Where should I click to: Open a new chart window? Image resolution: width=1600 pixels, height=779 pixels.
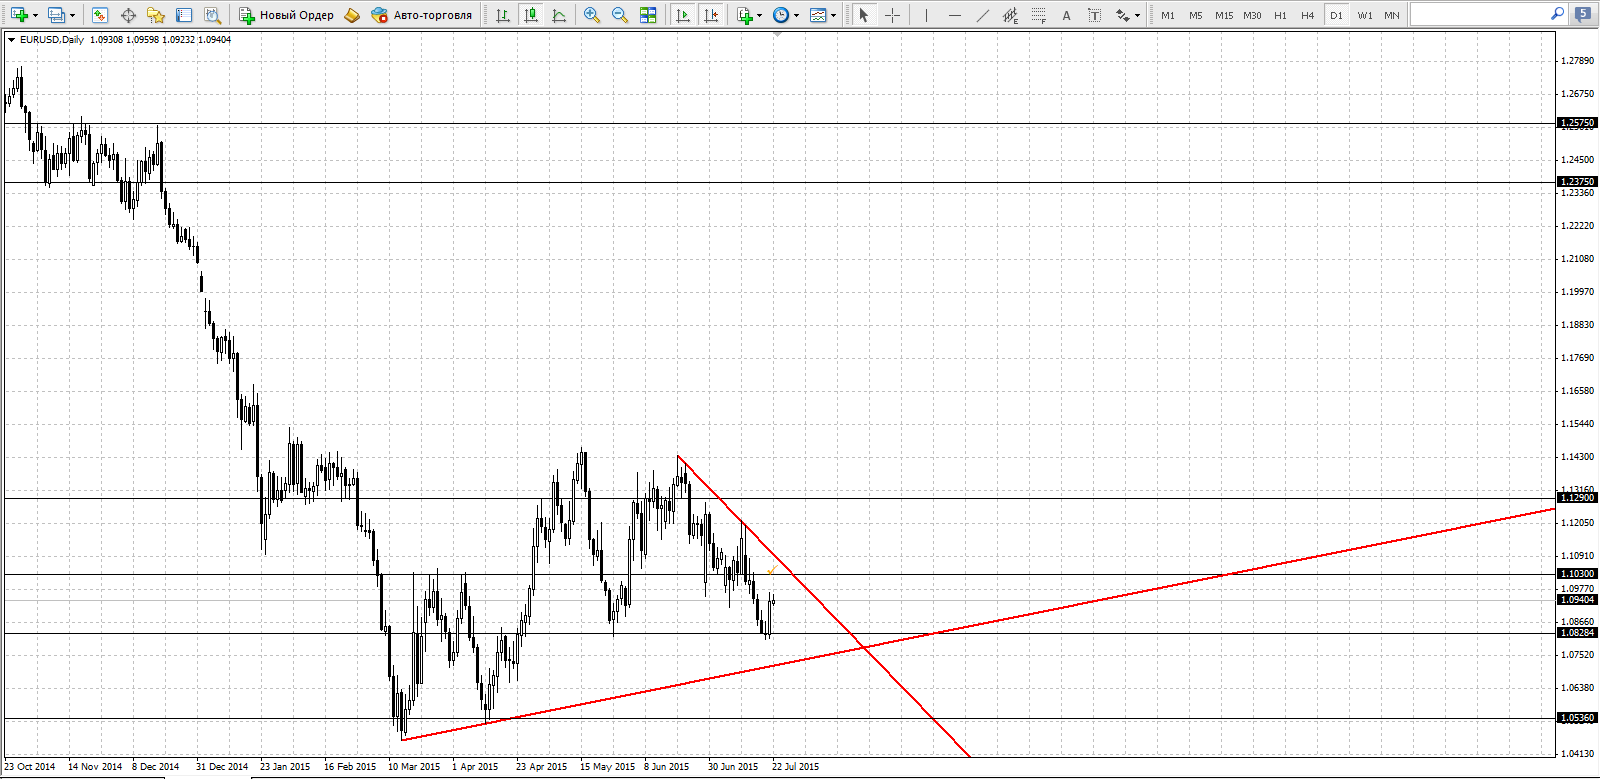(19, 15)
